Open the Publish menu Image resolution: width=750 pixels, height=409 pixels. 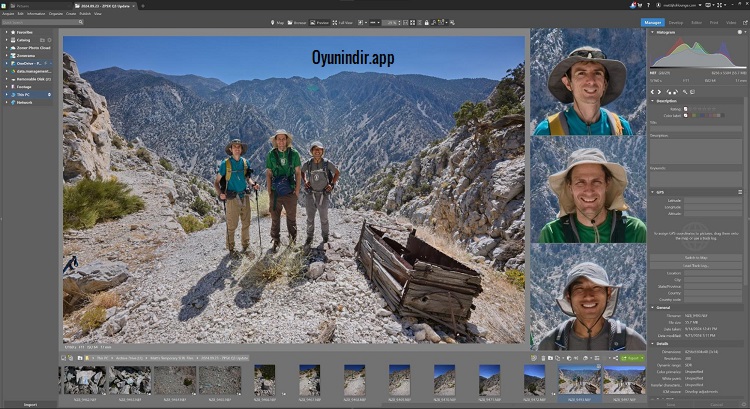[85, 14]
